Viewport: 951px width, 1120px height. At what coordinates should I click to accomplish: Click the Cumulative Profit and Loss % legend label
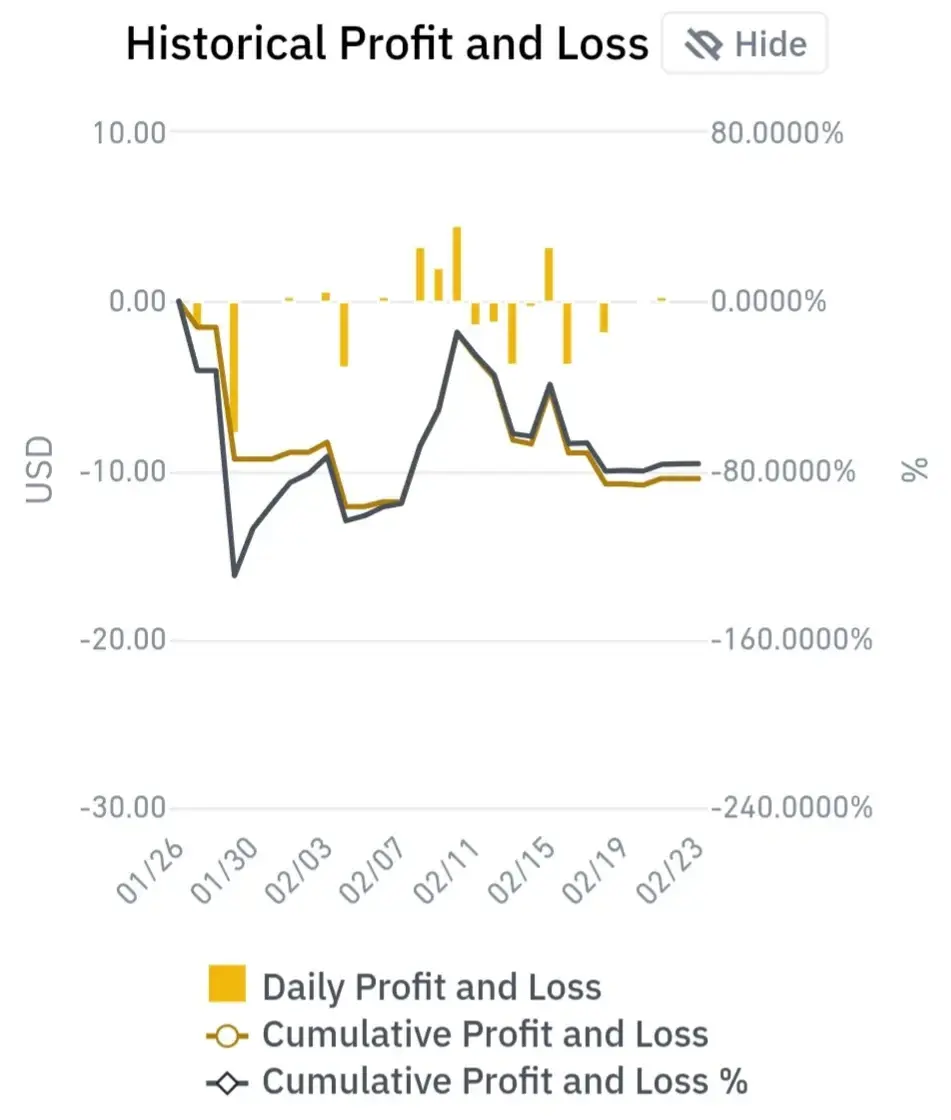point(504,1081)
